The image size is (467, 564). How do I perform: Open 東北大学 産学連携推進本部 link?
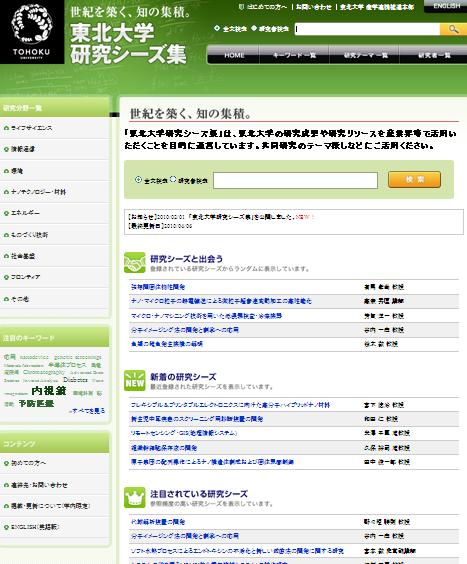pyautogui.click(x=377, y=7)
